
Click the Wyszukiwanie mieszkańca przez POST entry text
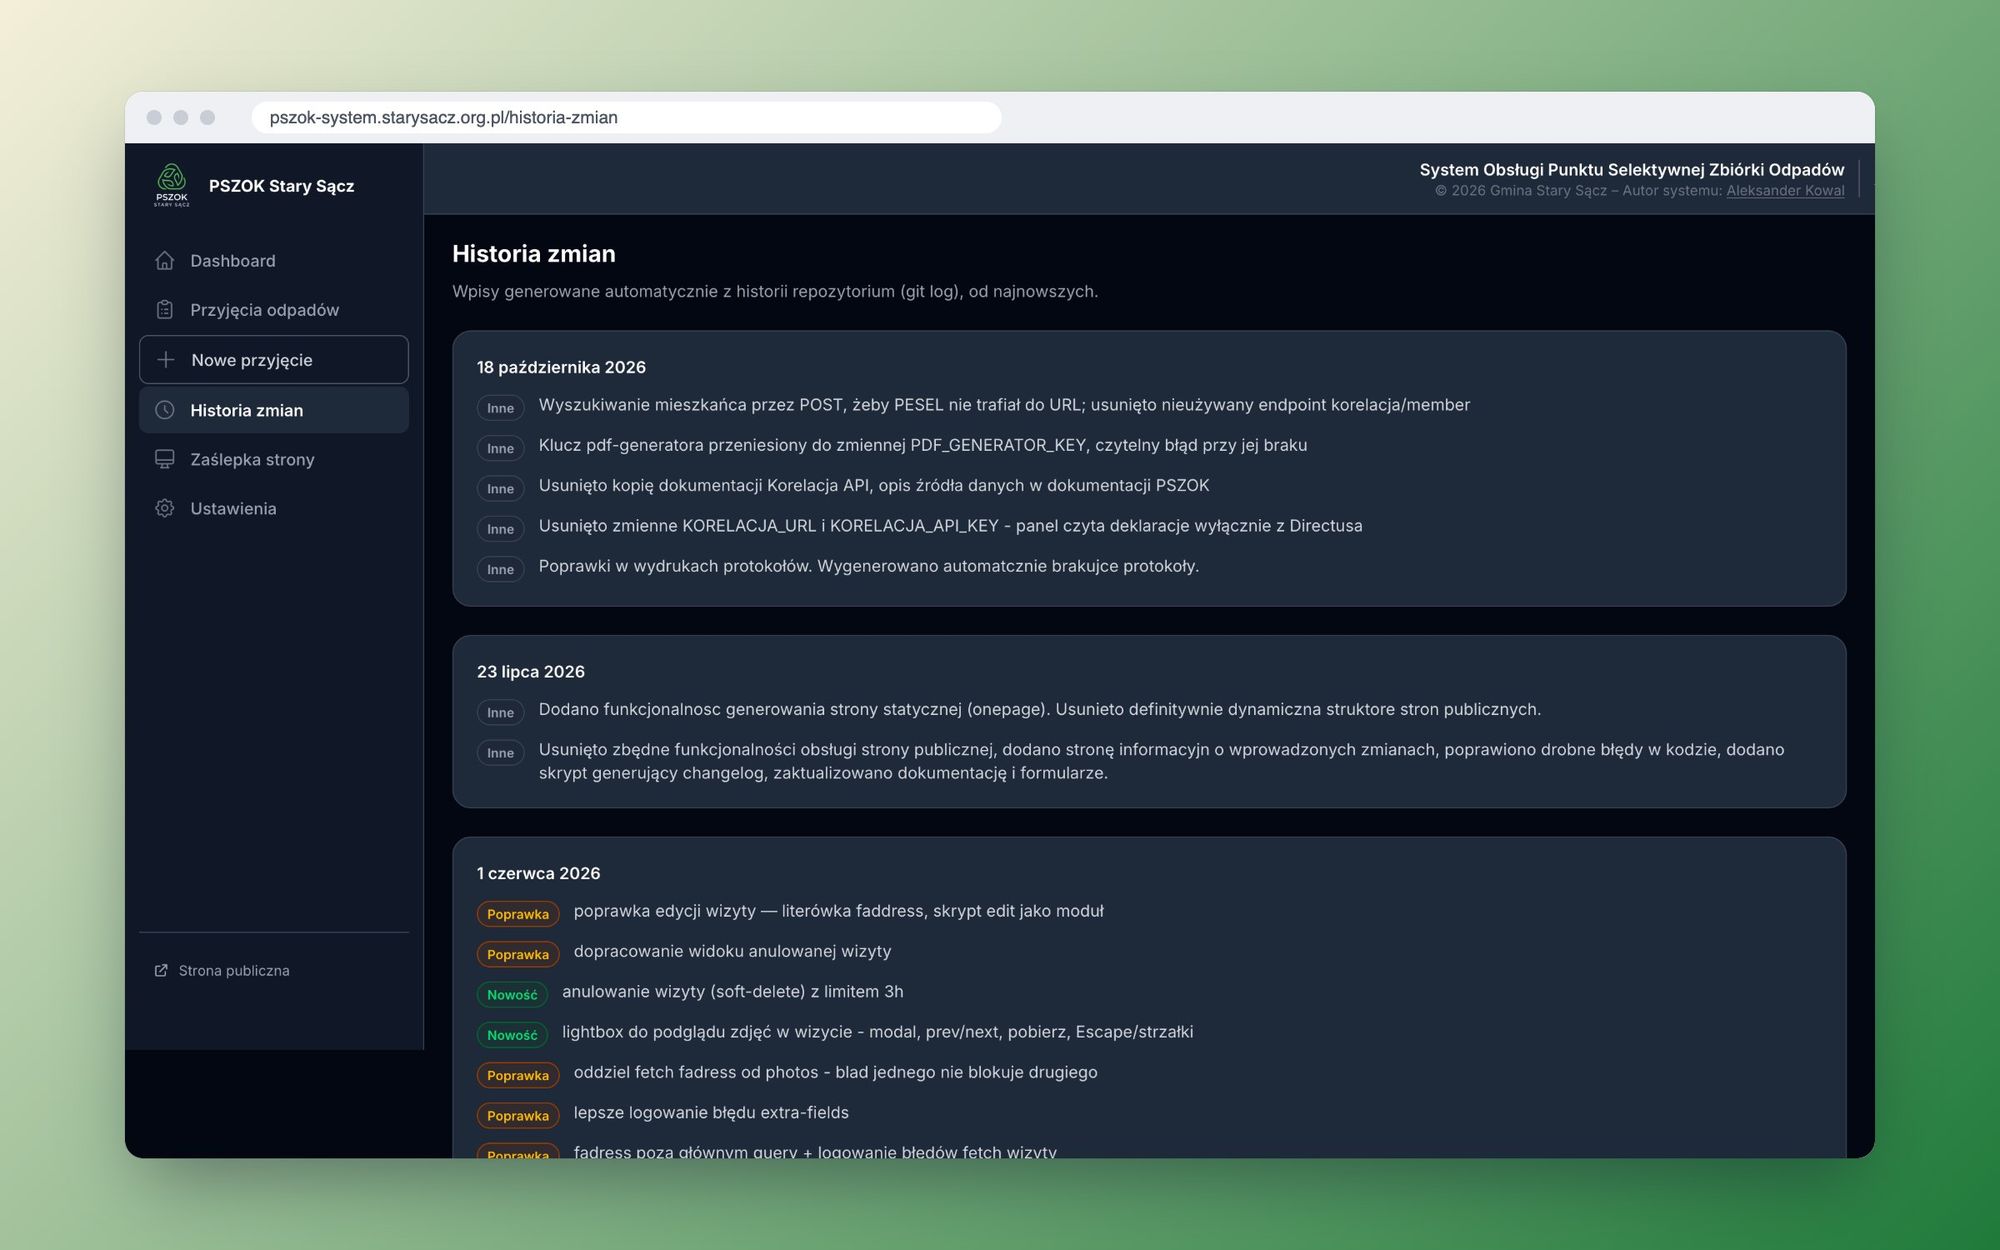point(1004,405)
